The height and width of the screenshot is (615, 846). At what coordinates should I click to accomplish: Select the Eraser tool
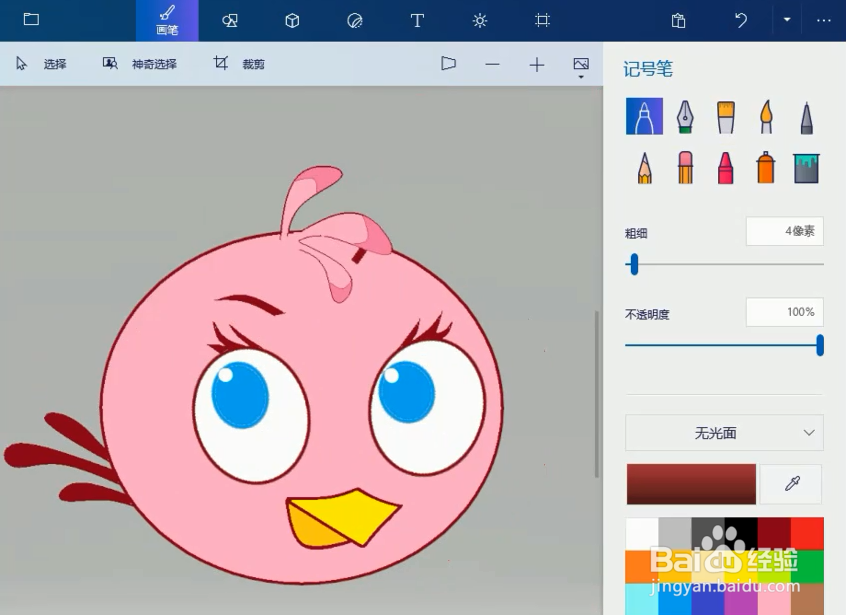tap(685, 168)
